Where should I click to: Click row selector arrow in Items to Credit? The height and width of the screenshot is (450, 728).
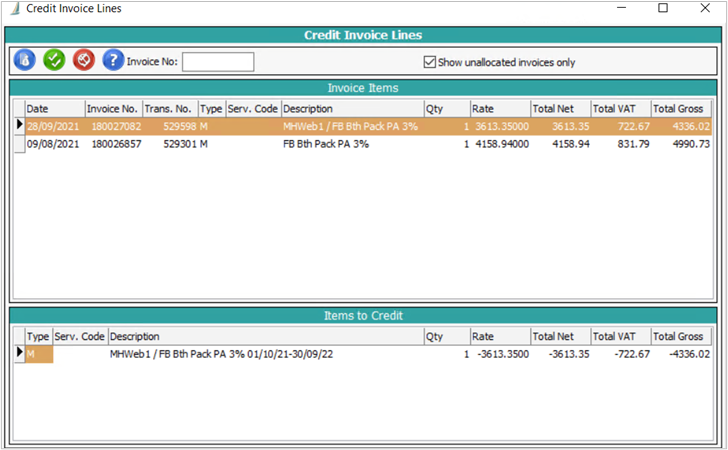click(20, 352)
